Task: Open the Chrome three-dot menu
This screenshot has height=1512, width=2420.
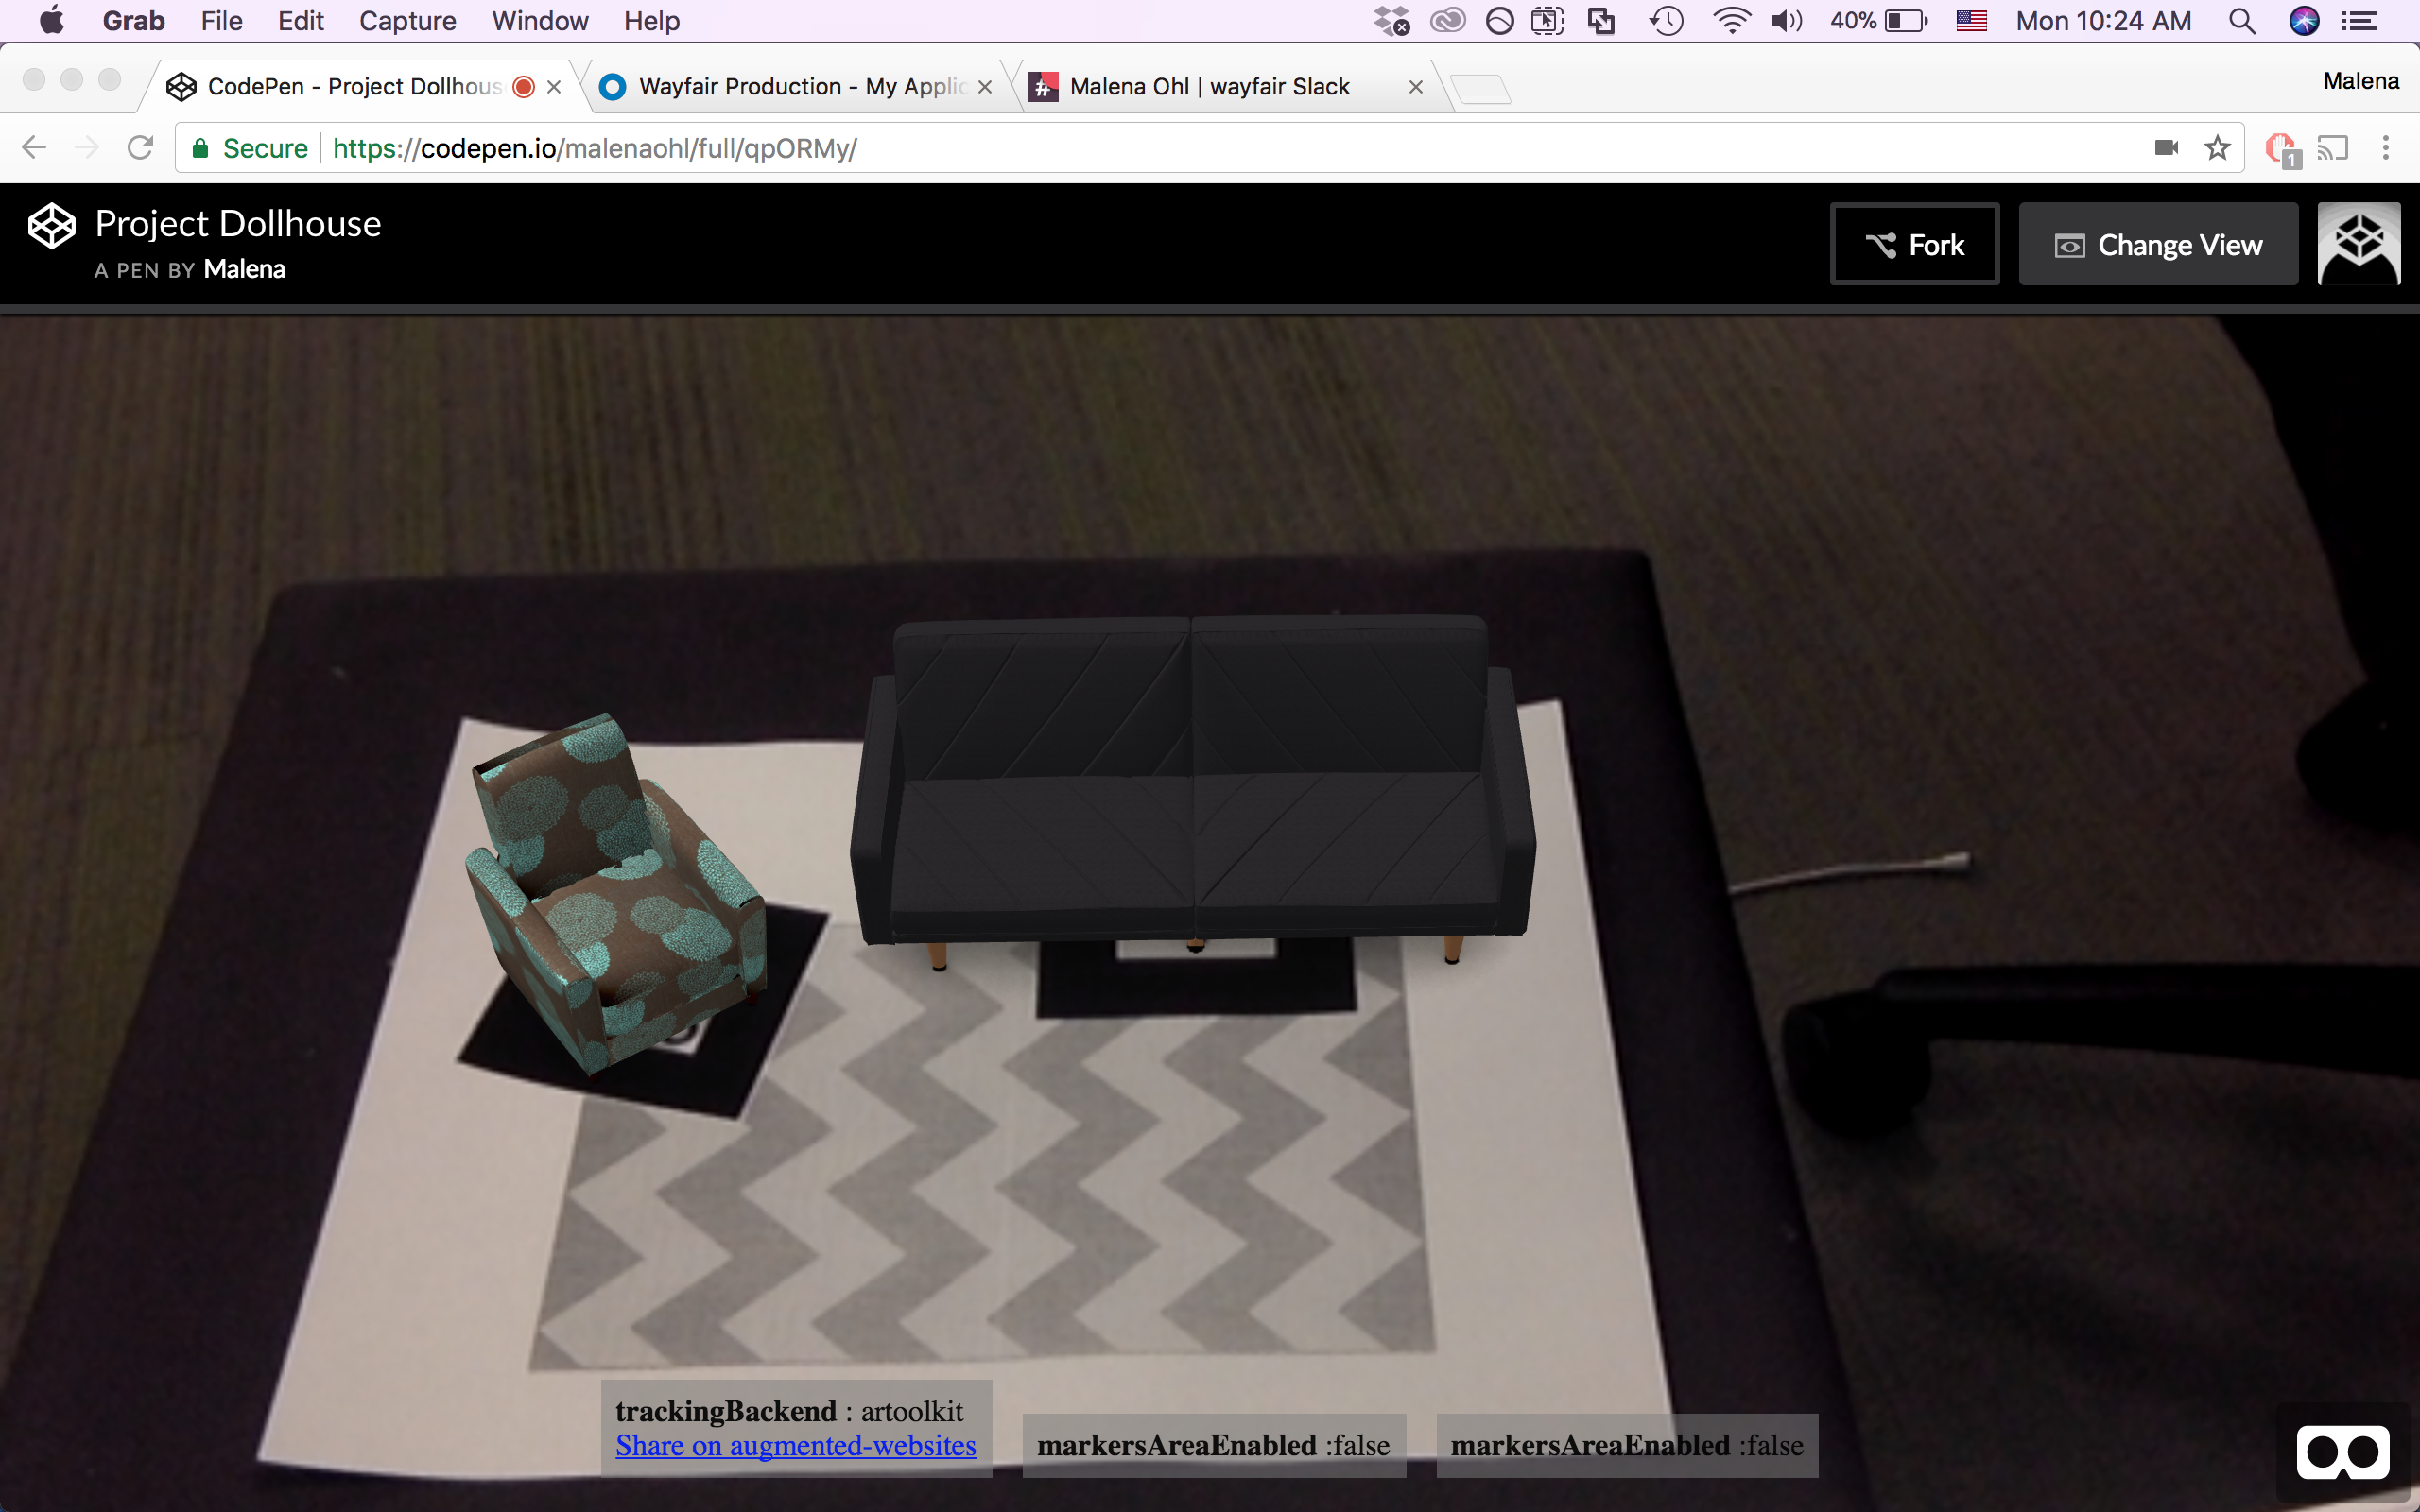Action: 2385,148
